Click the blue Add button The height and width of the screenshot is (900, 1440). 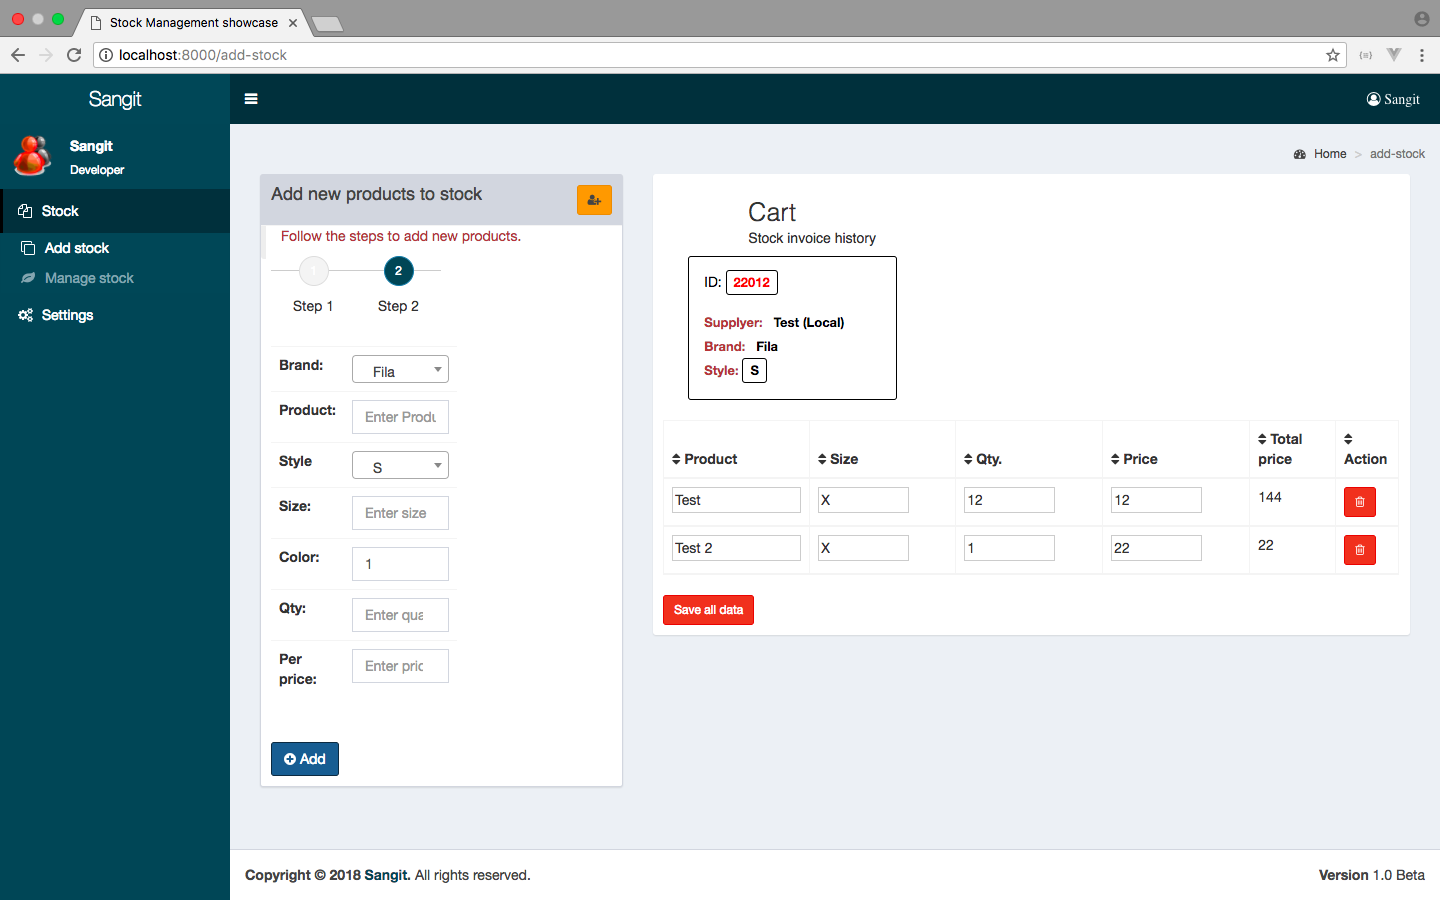305,759
